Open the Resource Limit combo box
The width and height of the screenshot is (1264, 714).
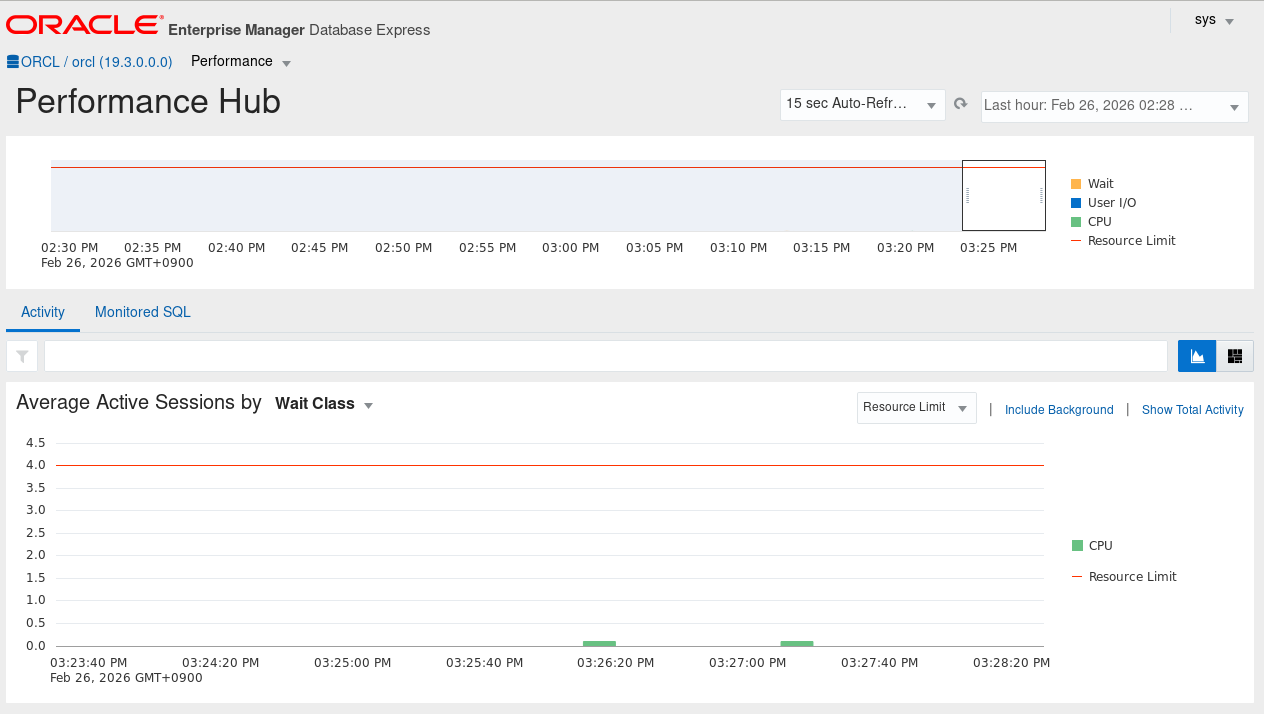[917, 407]
